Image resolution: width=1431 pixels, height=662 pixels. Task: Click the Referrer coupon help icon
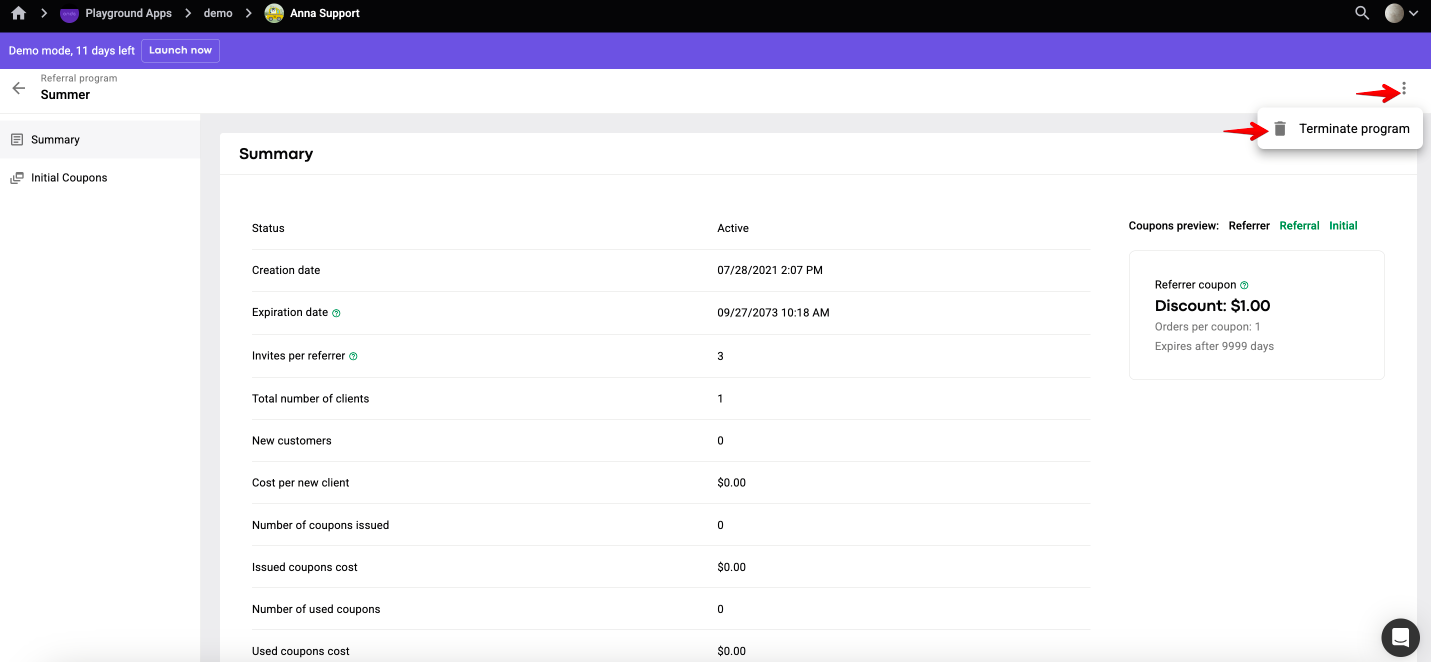(1244, 285)
